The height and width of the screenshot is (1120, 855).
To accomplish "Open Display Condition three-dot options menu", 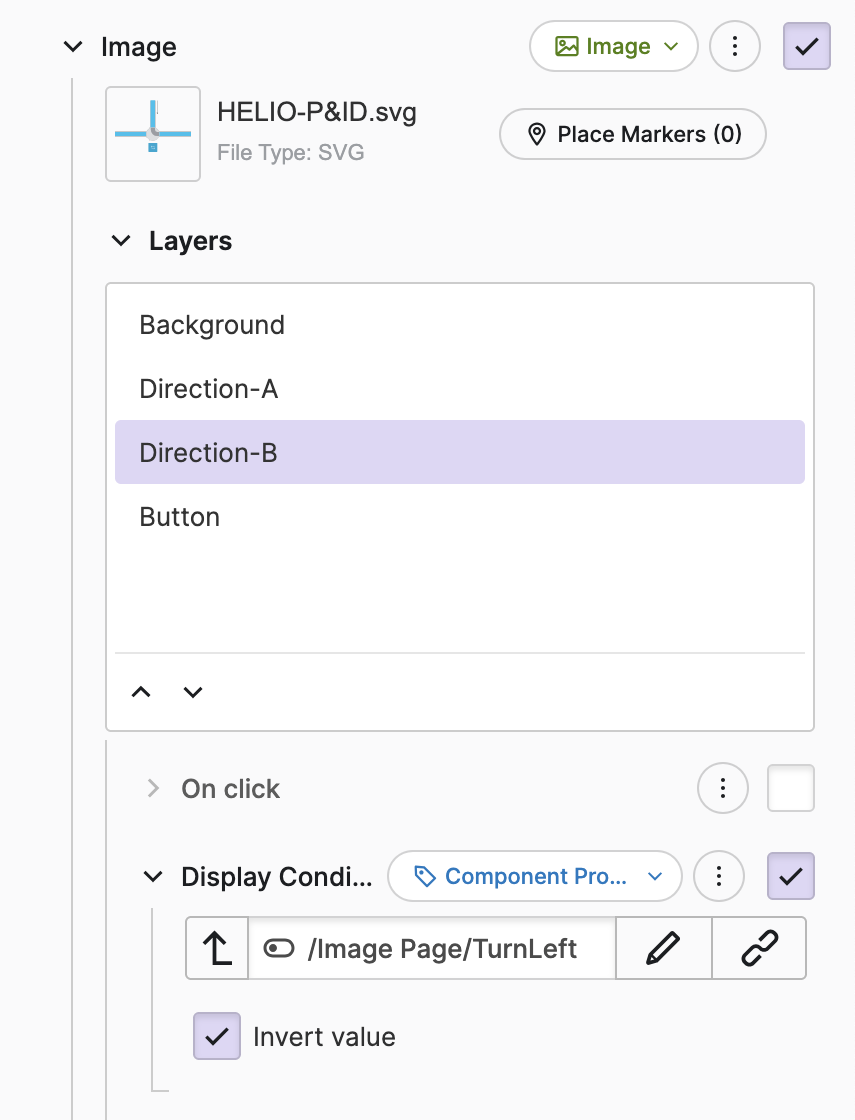I will tap(719, 877).
